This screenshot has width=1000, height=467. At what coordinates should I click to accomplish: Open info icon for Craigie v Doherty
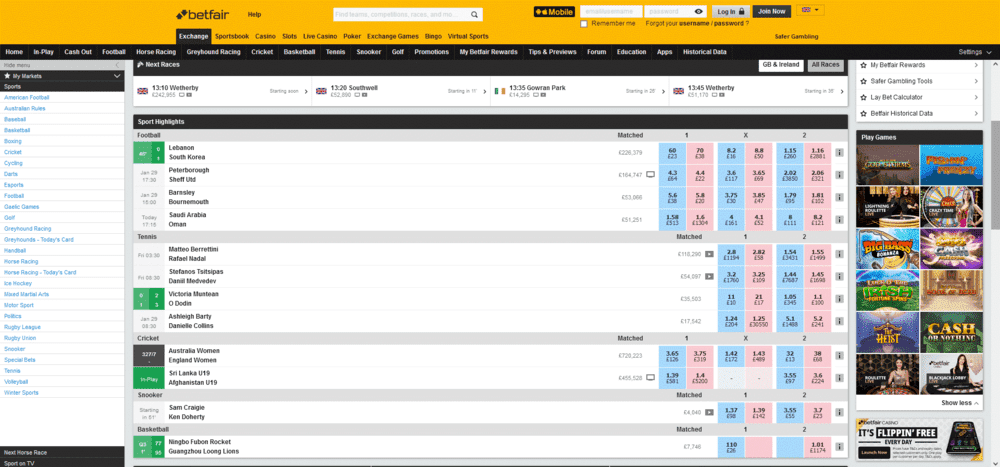click(839, 412)
